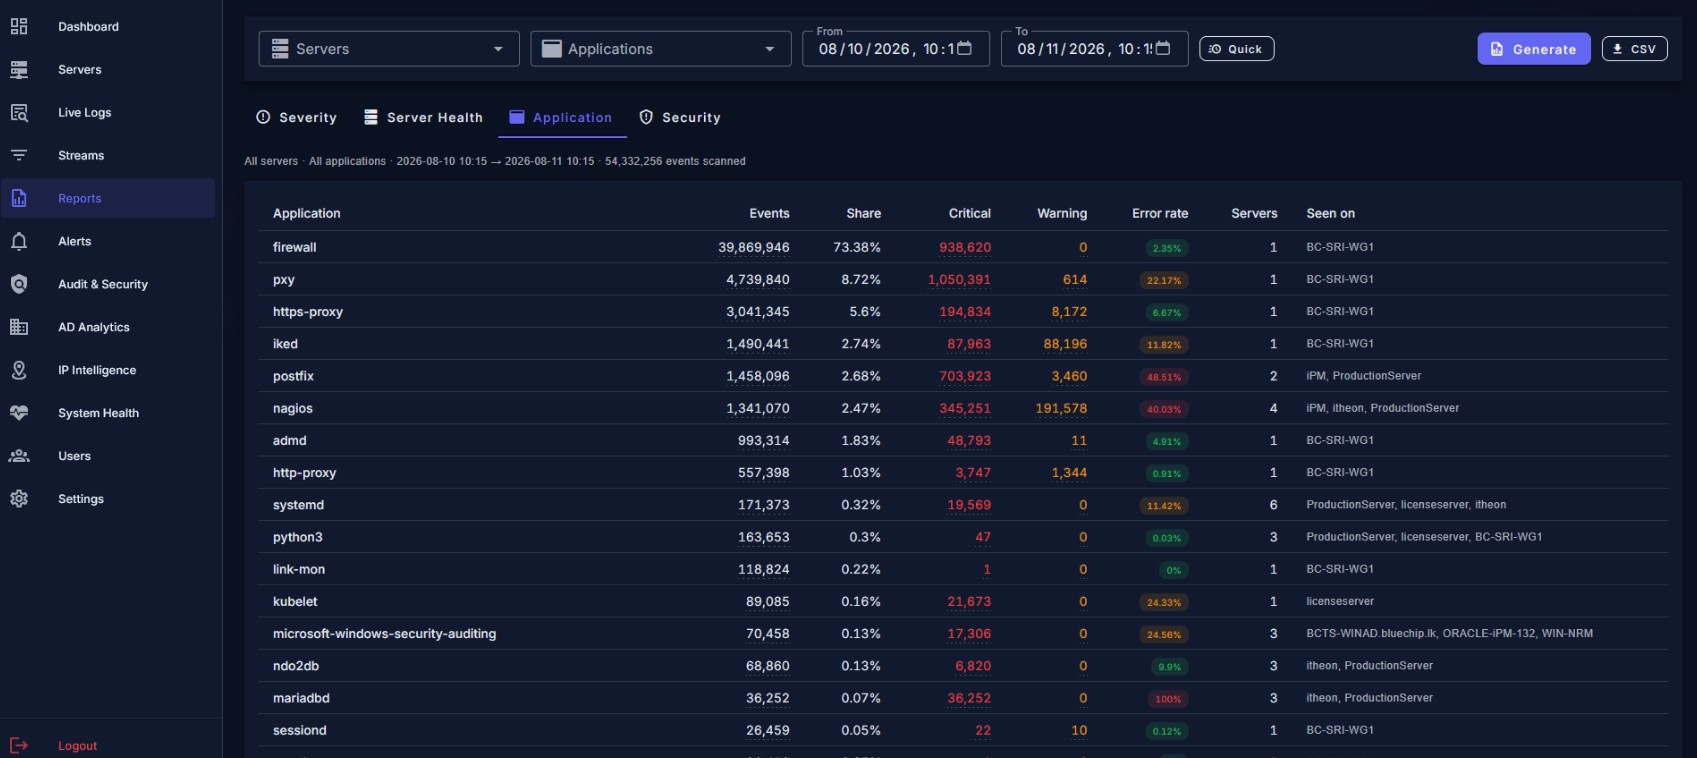
Task: Click the Quick range button
Action: (1236, 49)
